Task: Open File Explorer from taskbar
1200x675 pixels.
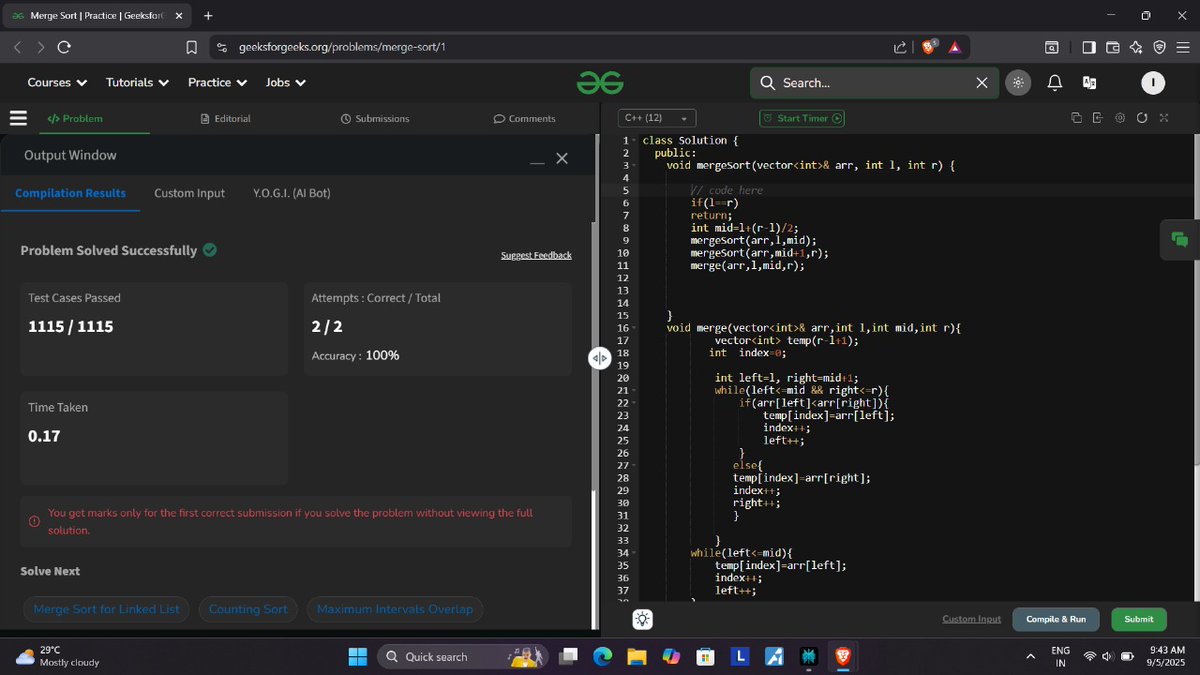Action: (x=636, y=656)
